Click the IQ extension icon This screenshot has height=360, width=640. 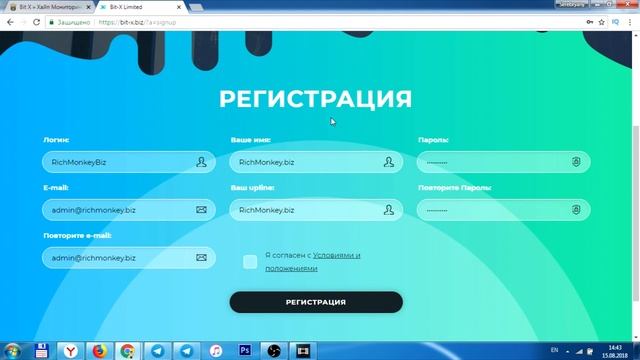tap(616, 22)
